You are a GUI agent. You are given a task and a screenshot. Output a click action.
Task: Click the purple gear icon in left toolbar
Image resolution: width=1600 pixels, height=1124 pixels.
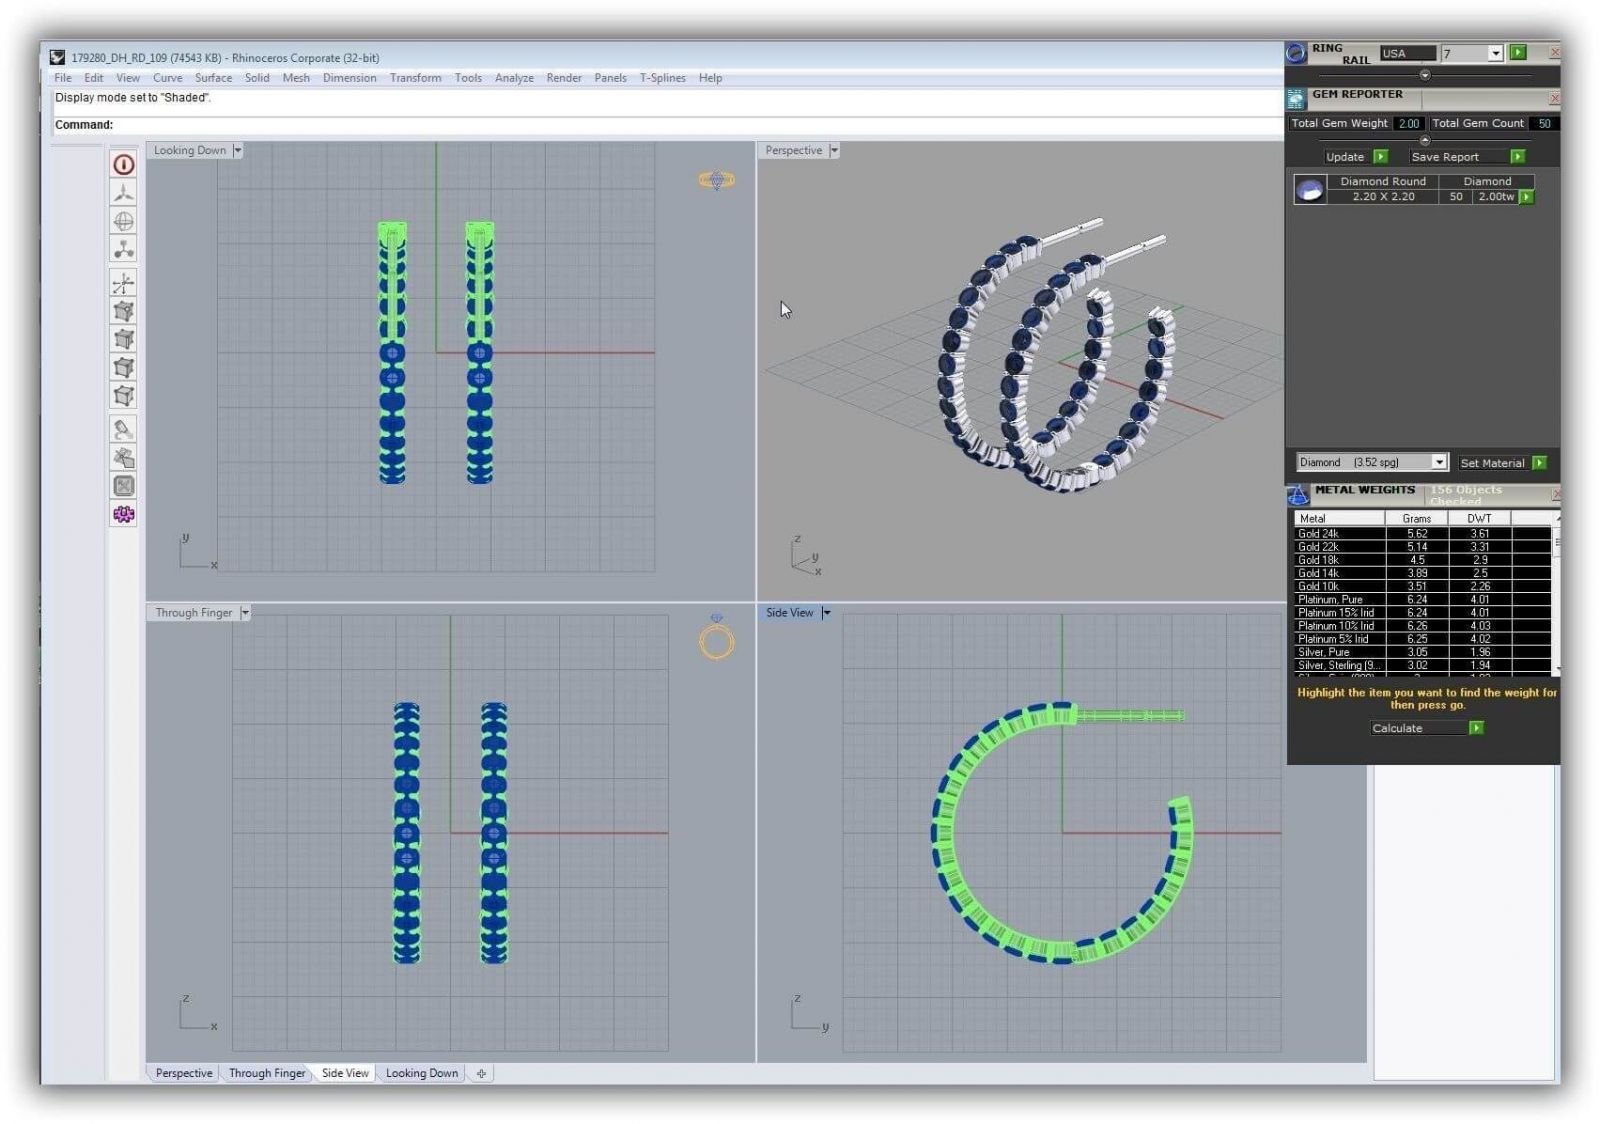(123, 514)
